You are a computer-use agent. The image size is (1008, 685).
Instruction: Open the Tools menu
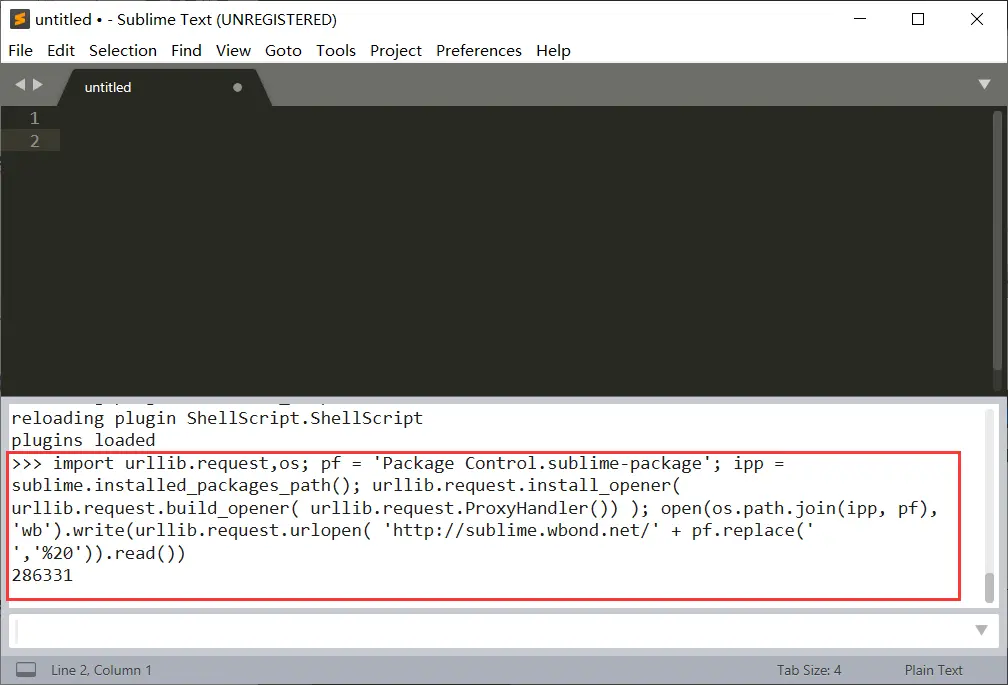[x=336, y=50]
